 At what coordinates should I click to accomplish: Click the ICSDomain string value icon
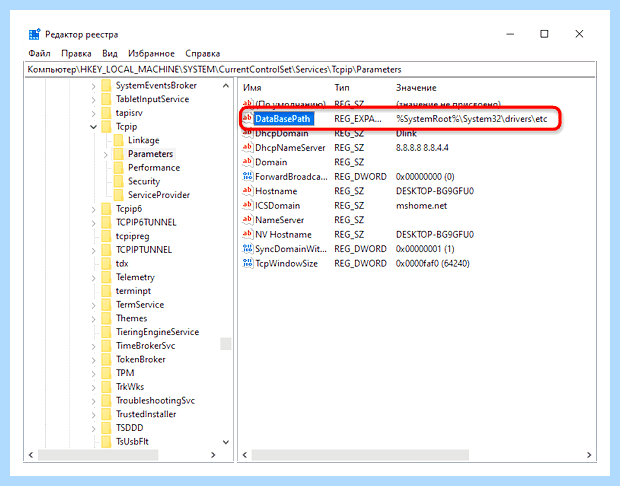[248, 205]
